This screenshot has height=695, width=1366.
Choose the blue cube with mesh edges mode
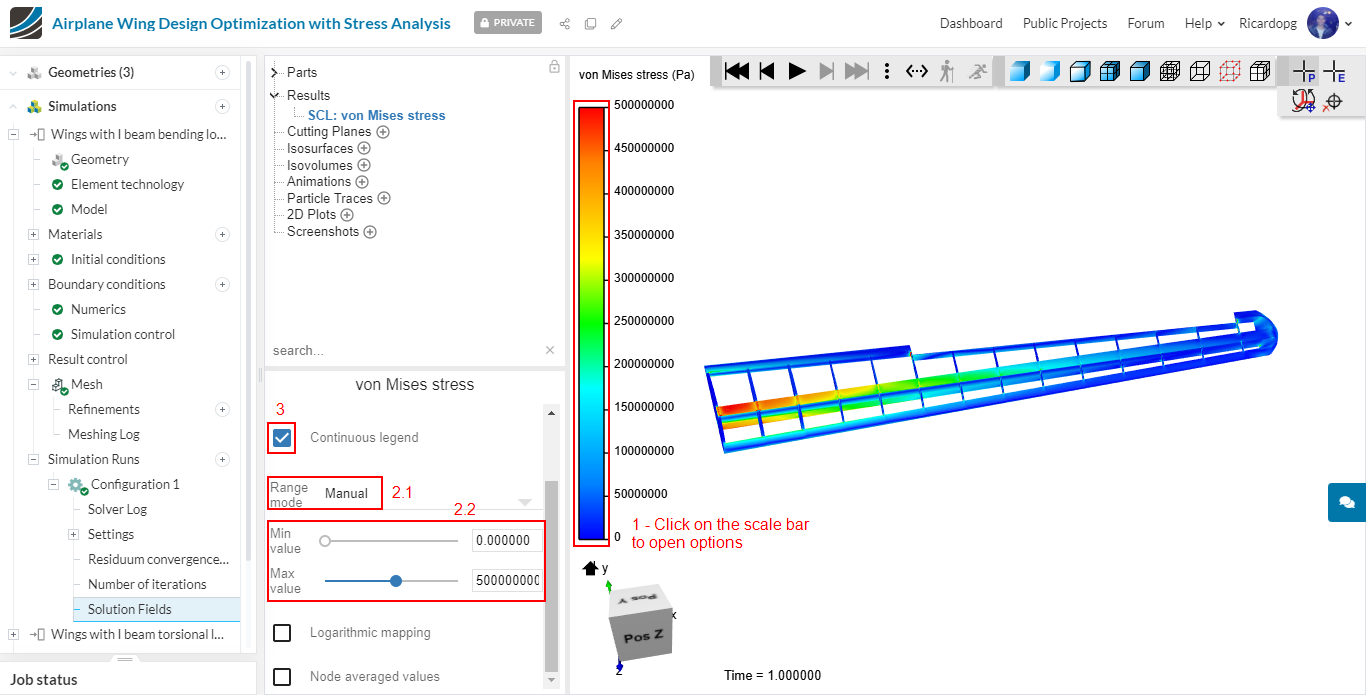[1109, 71]
